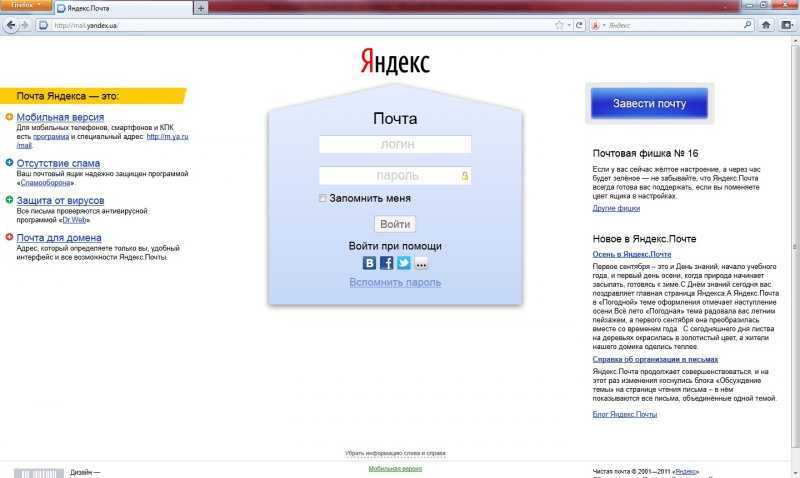Open the http://m.ya.ru/mail link

point(167,137)
